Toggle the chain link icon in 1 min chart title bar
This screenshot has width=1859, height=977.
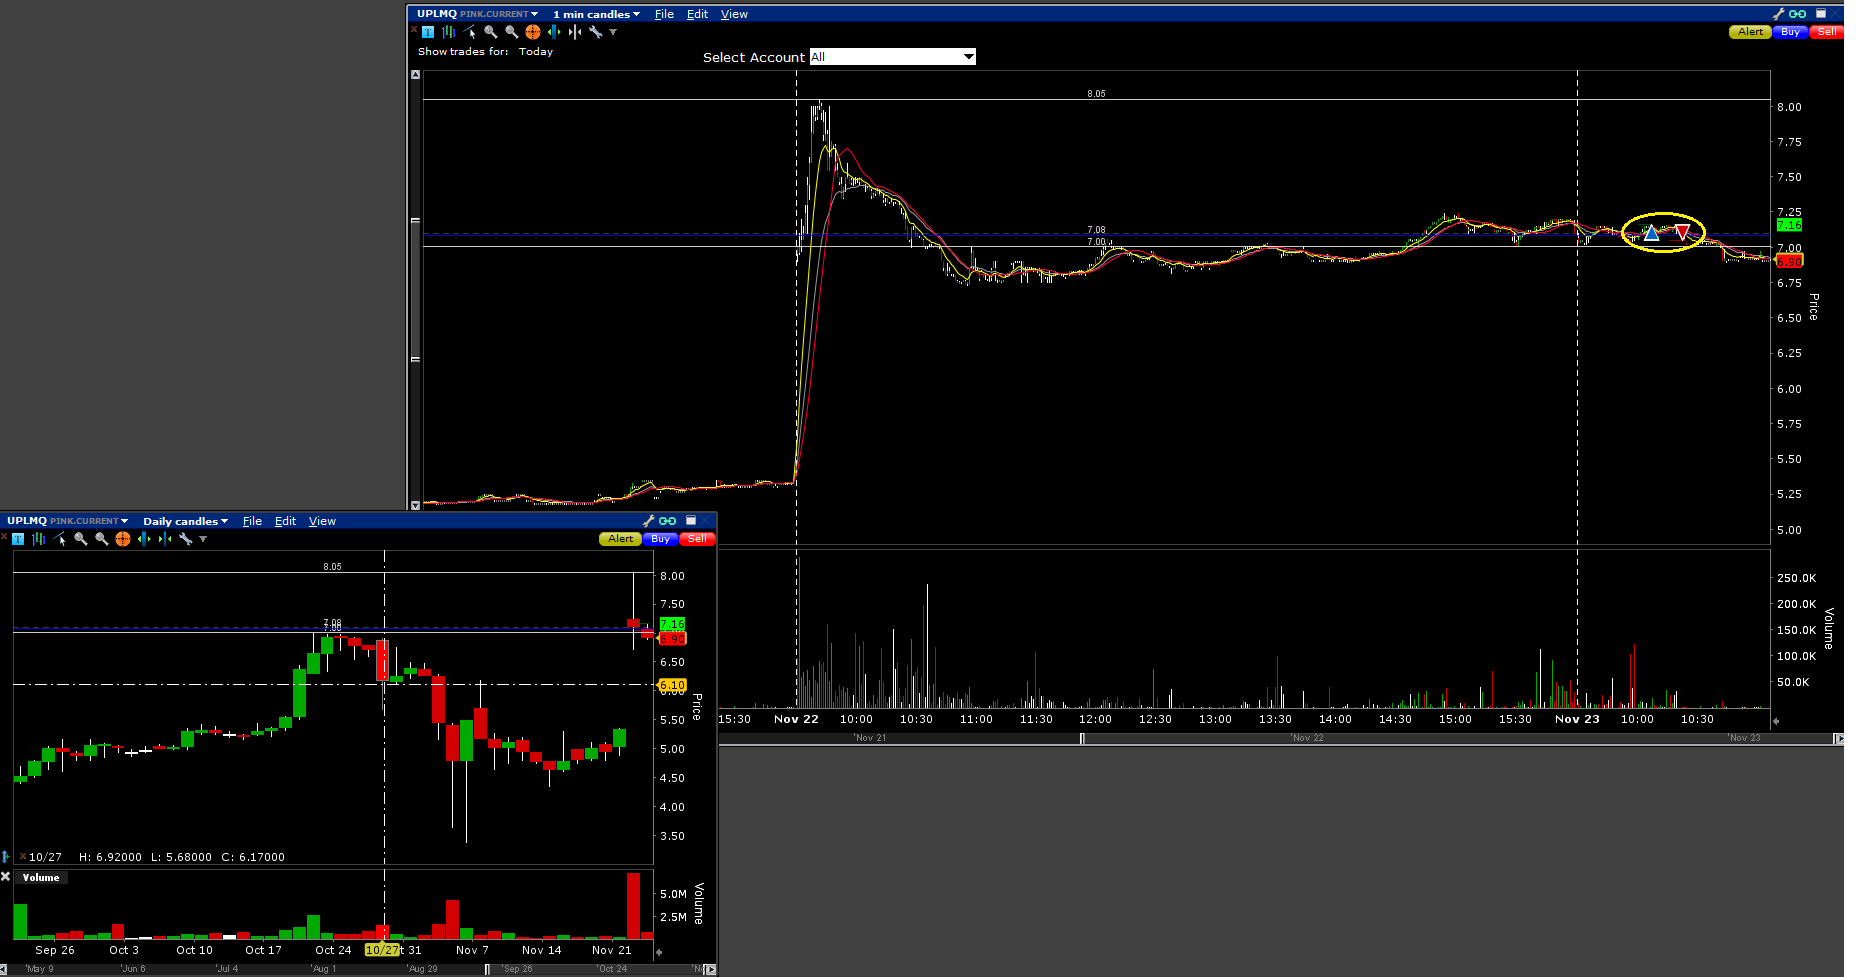click(x=1798, y=14)
